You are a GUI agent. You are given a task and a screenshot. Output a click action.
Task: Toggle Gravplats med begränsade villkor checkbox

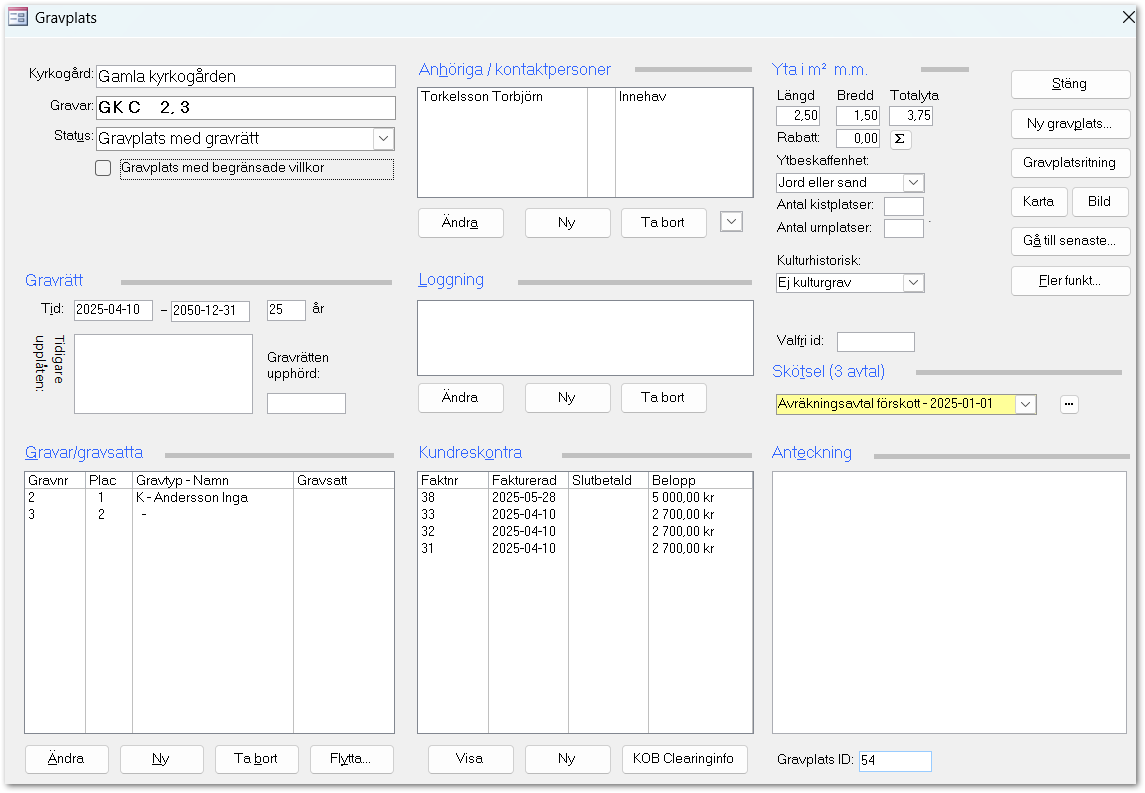pos(103,168)
